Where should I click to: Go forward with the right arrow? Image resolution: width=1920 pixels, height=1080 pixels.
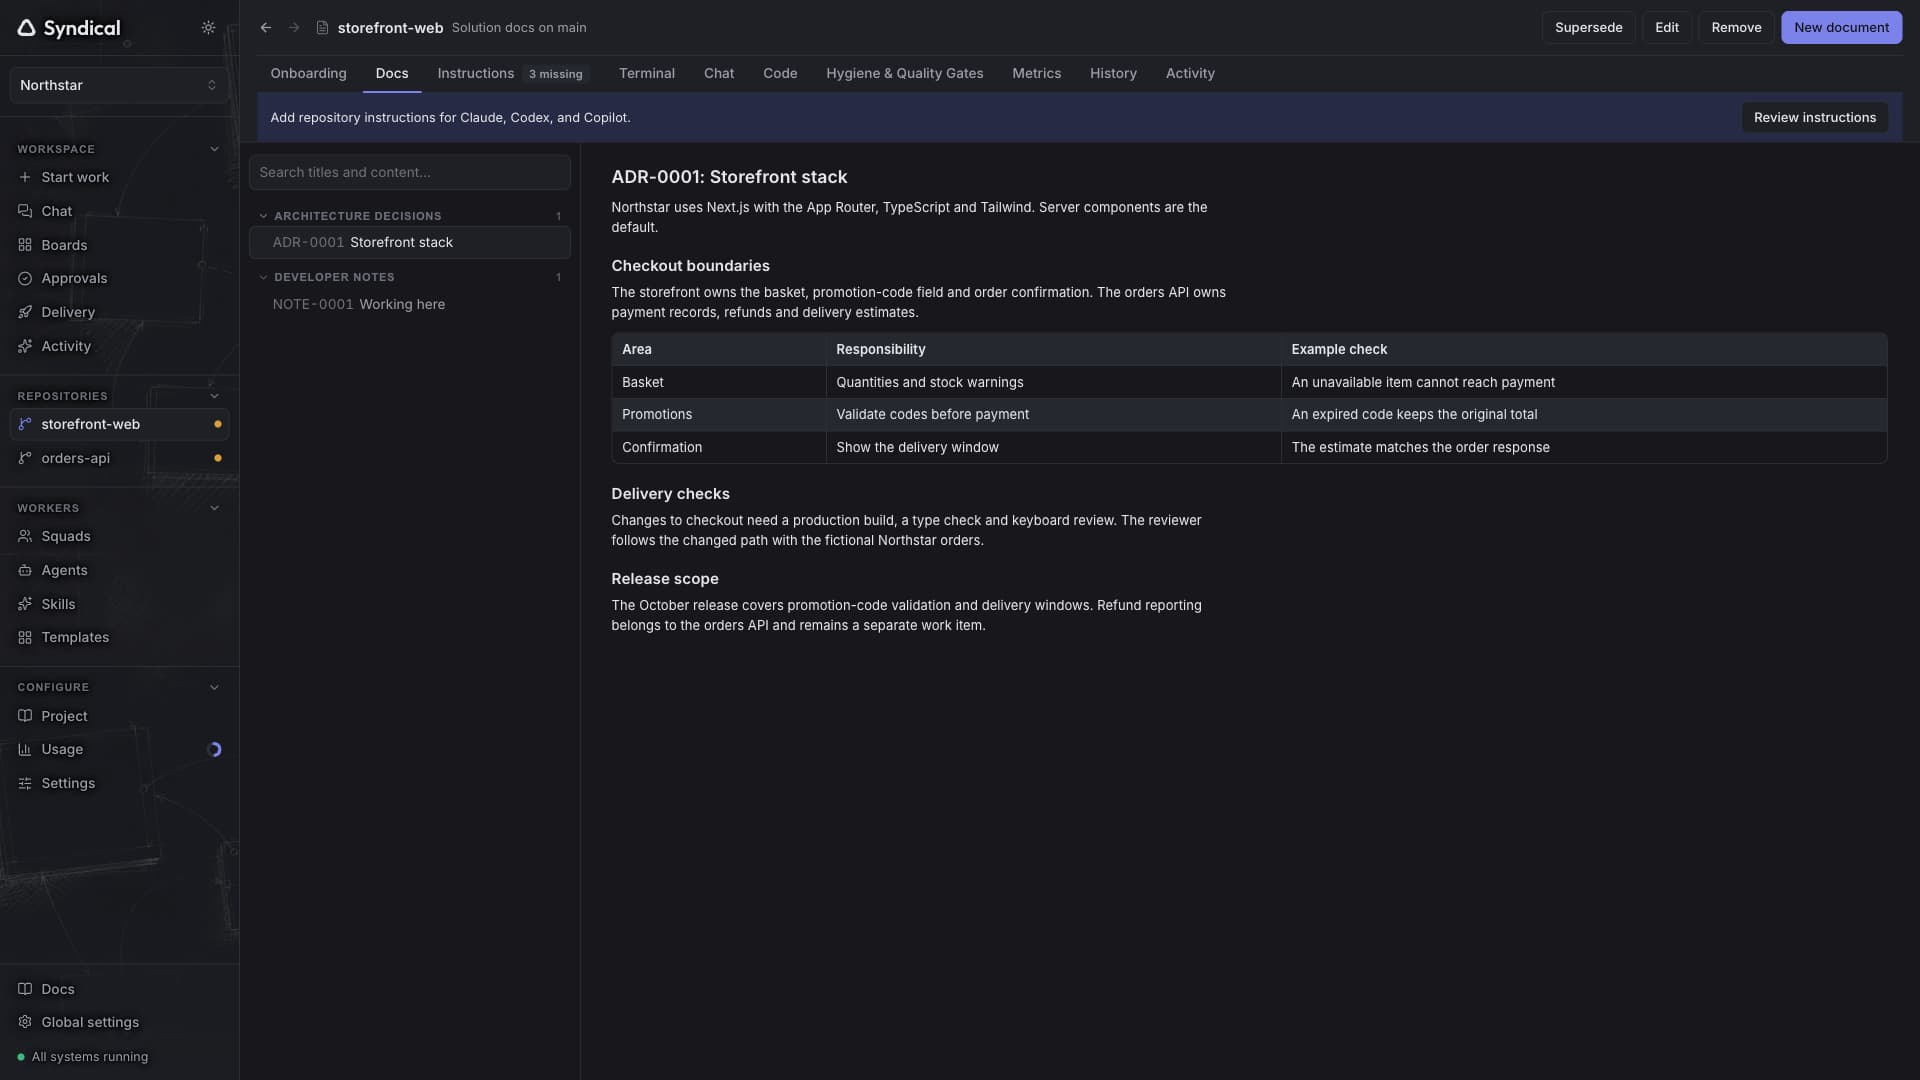(294, 28)
